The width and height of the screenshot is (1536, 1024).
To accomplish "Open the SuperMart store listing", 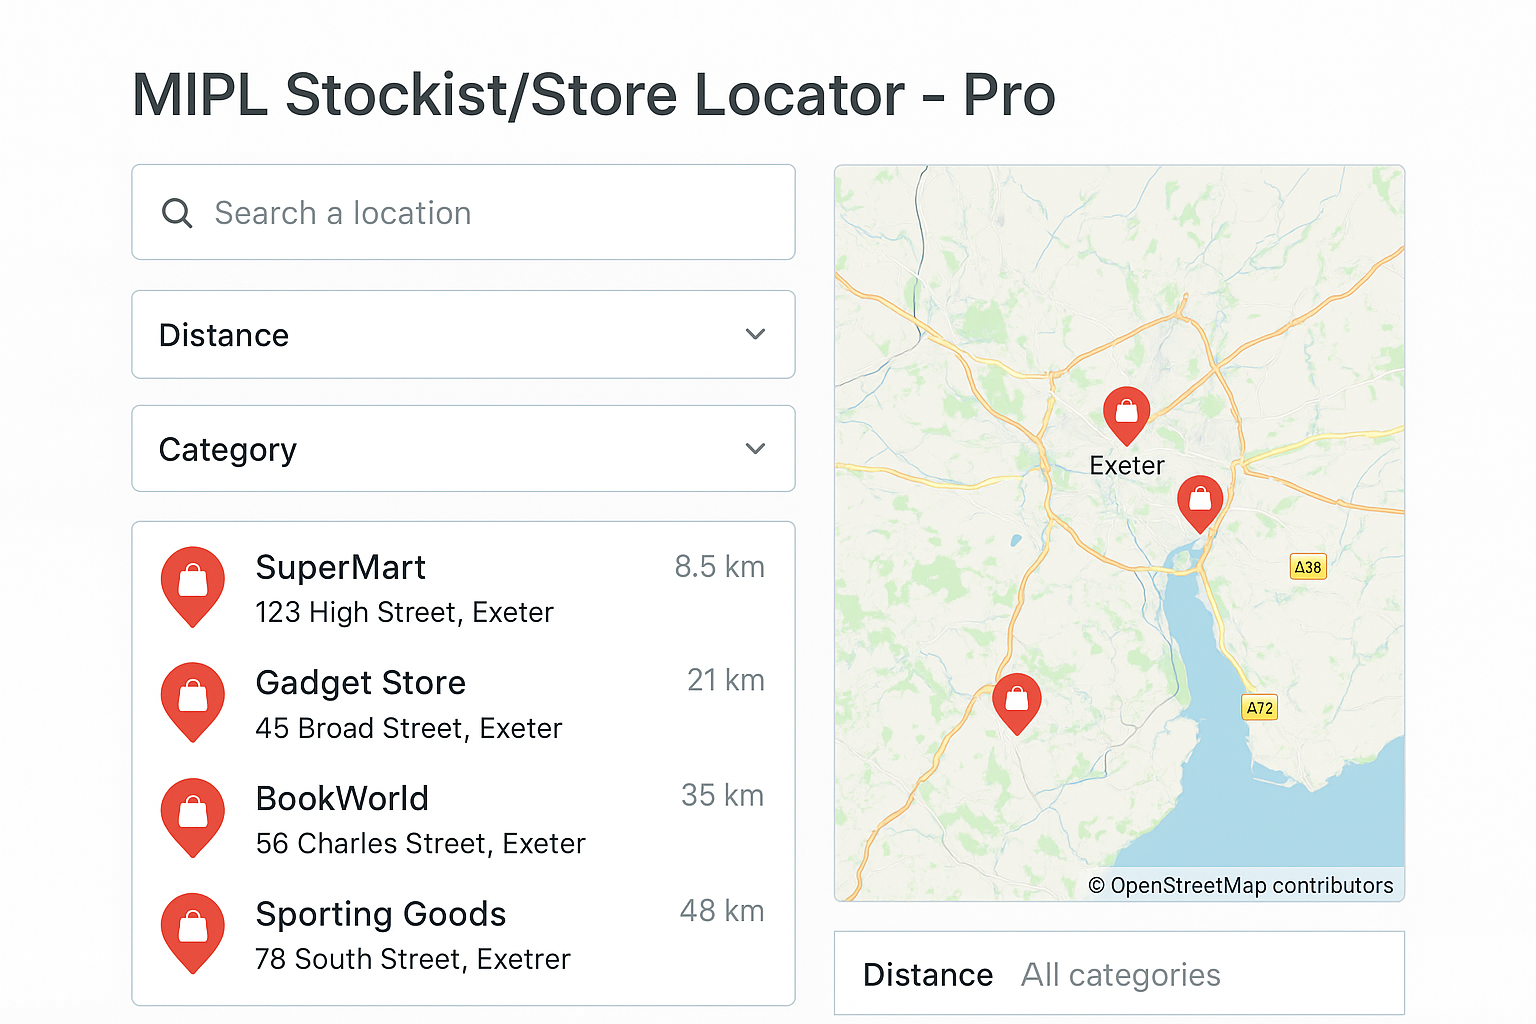I will coord(341,568).
